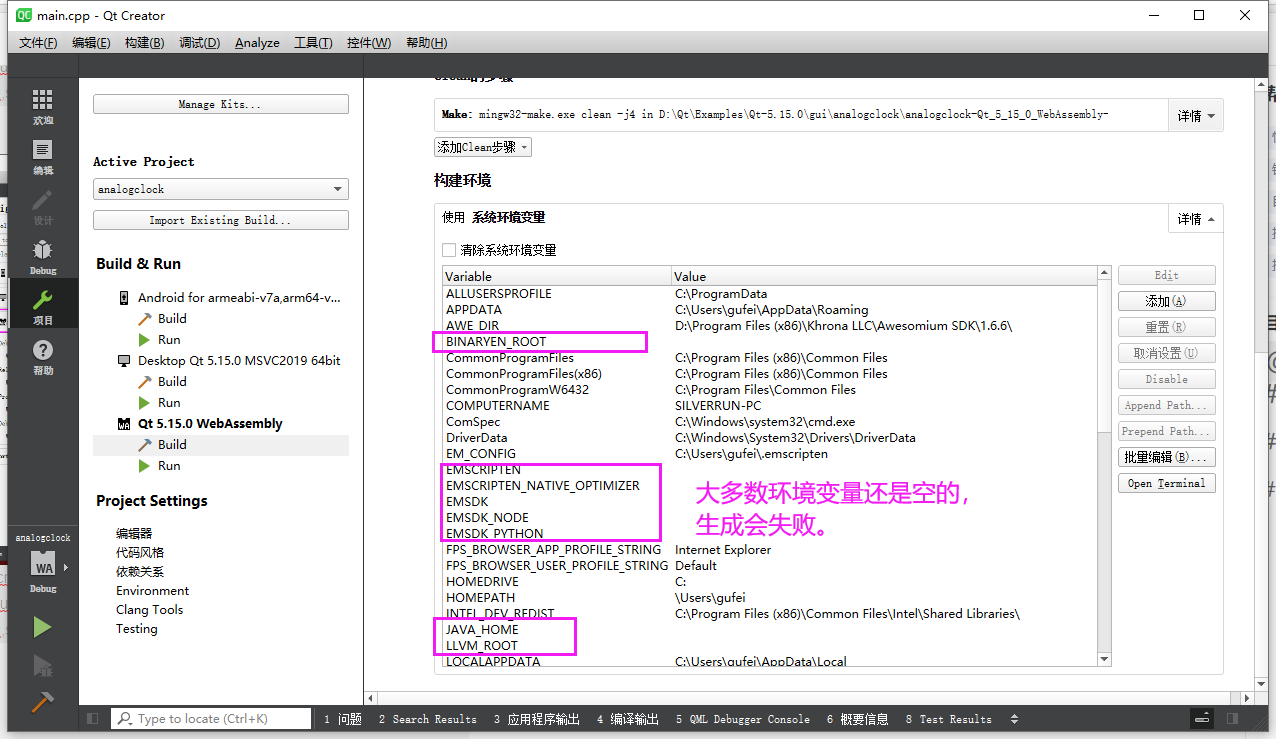
Task: Expand the 添加Clean步骤 dropdown
Action: click(x=483, y=146)
